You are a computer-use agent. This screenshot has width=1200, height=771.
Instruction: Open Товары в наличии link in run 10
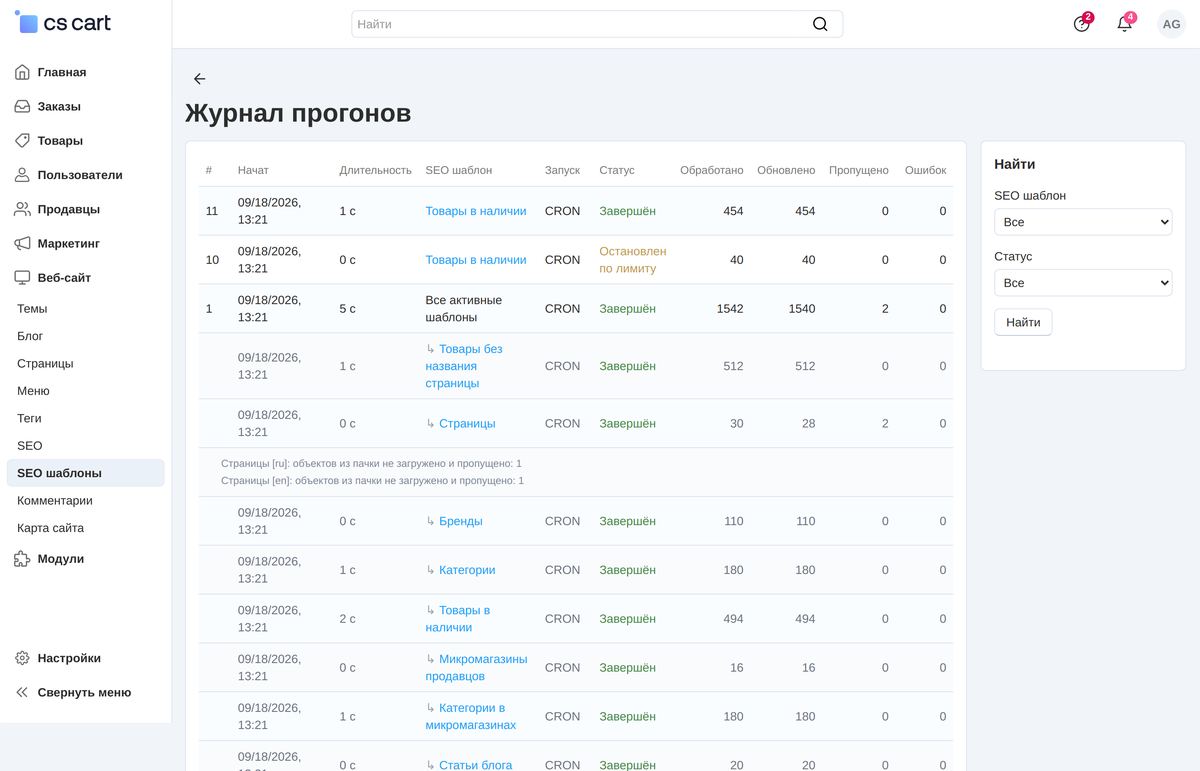tap(476, 260)
